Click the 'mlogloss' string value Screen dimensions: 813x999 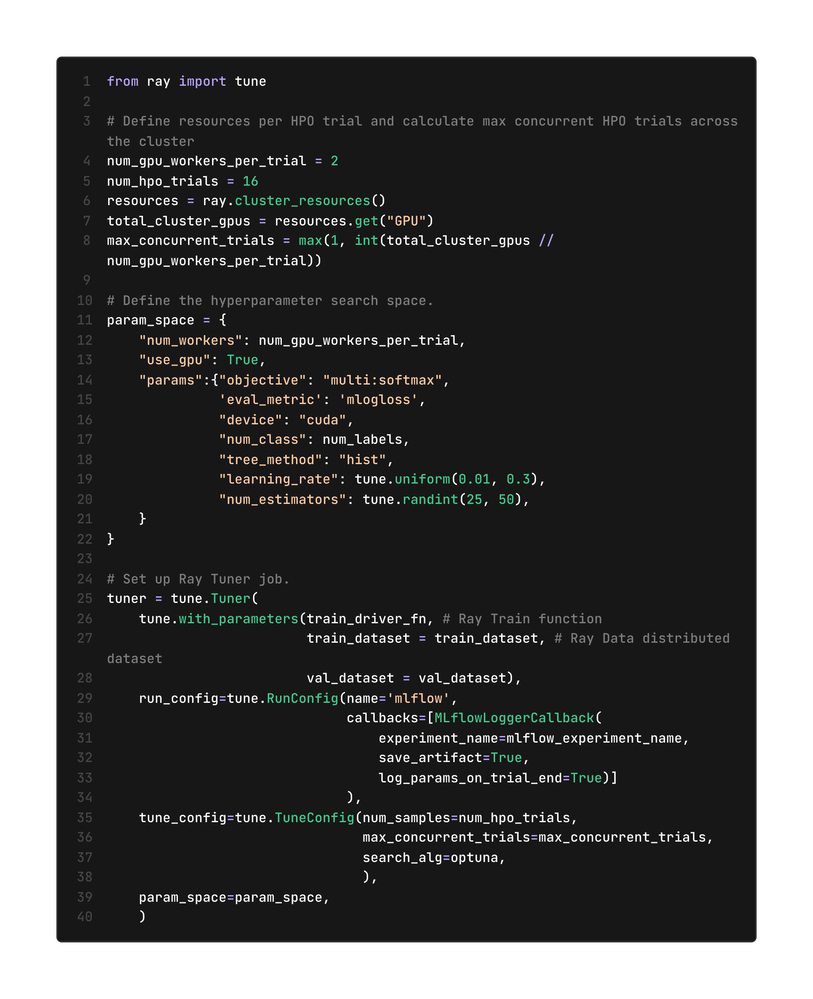(x=382, y=400)
